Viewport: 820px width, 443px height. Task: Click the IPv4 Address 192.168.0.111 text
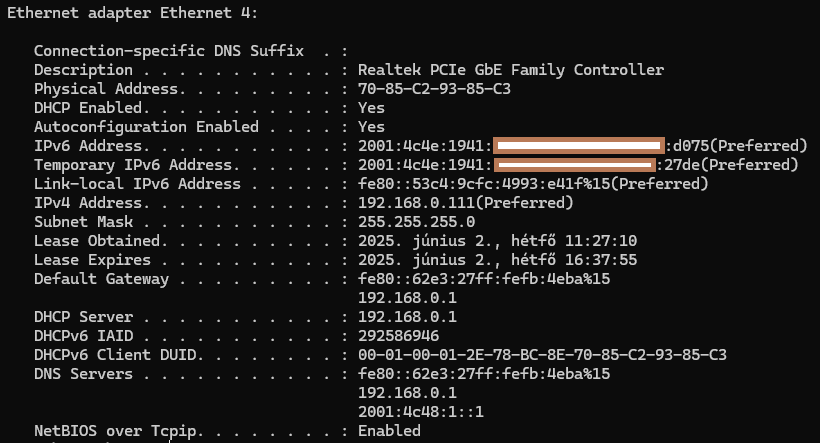tap(416, 203)
